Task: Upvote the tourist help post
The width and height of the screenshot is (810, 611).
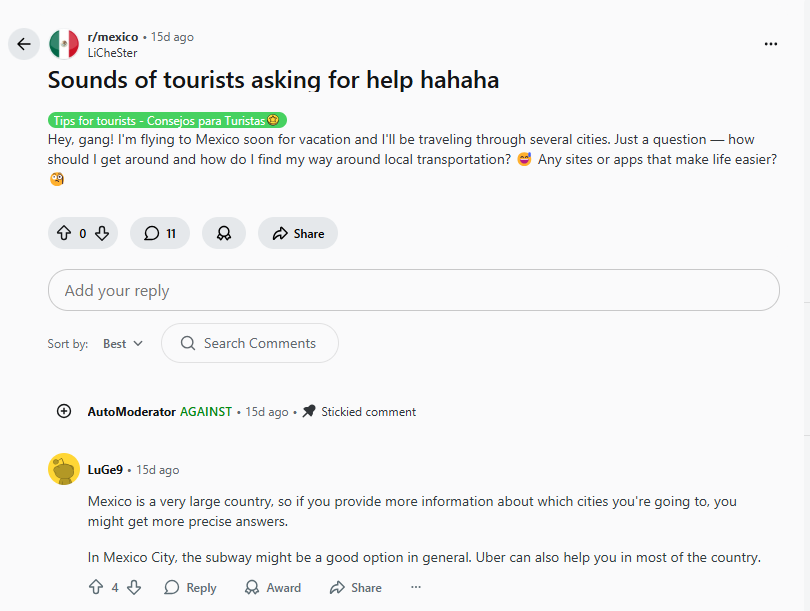Action: point(64,233)
